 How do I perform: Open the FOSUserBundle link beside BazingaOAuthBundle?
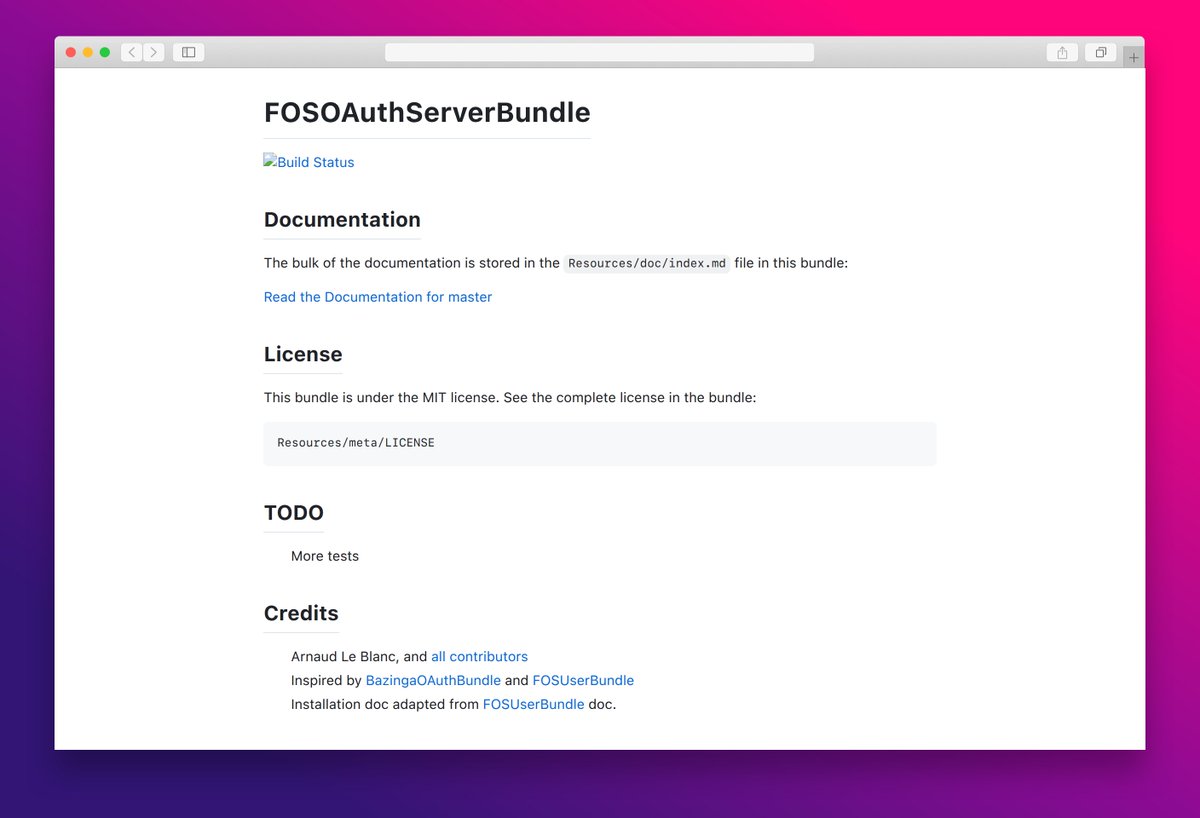(x=583, y=680)
